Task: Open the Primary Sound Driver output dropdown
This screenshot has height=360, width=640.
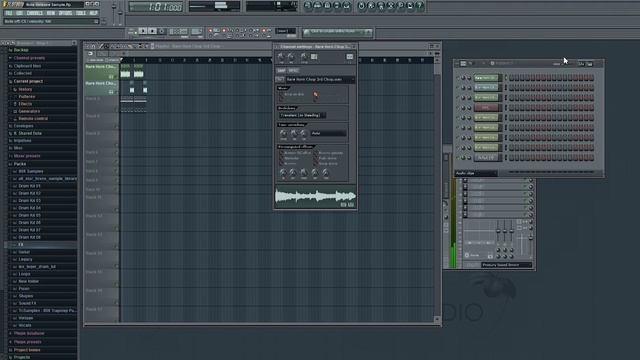Action: tap(506, 265)
